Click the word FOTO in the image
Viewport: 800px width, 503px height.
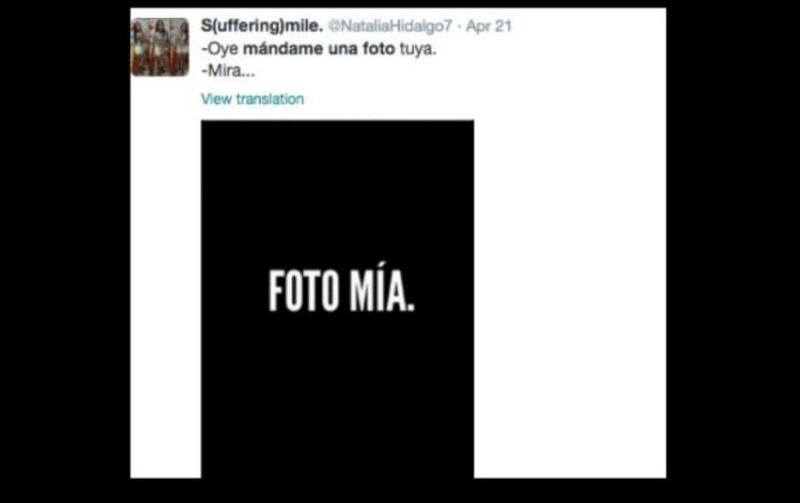304,291
